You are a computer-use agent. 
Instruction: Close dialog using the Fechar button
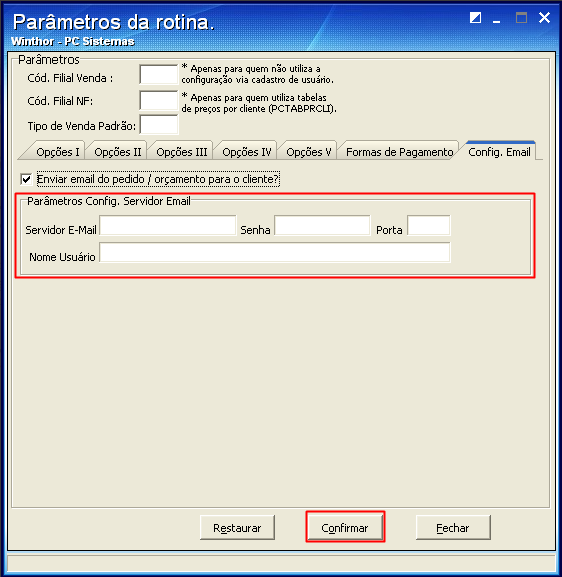click(x=453, y=528)
